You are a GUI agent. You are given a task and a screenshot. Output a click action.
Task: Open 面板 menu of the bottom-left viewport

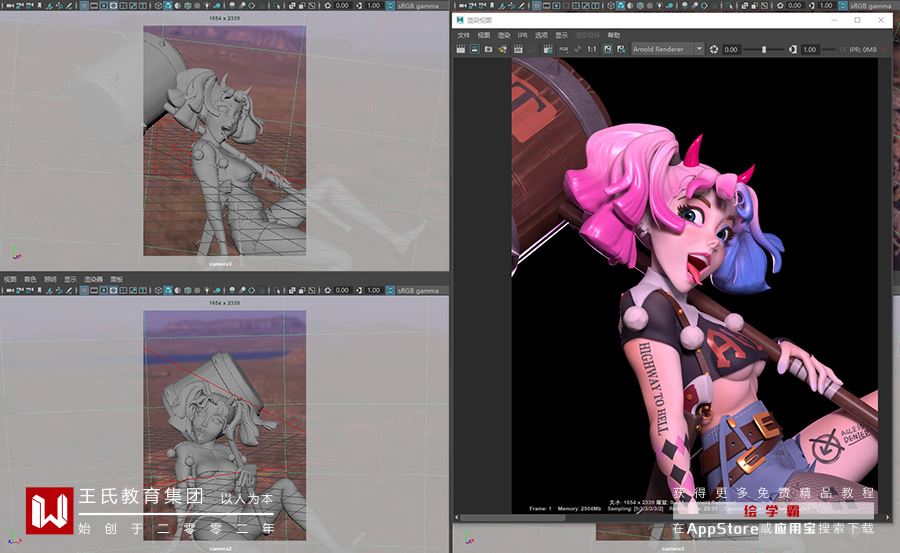[x=117, y=279]
